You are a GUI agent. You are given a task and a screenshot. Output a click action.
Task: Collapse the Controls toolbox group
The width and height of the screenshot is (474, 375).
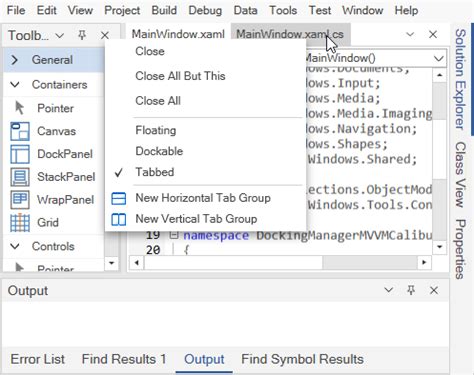point(15,246)
